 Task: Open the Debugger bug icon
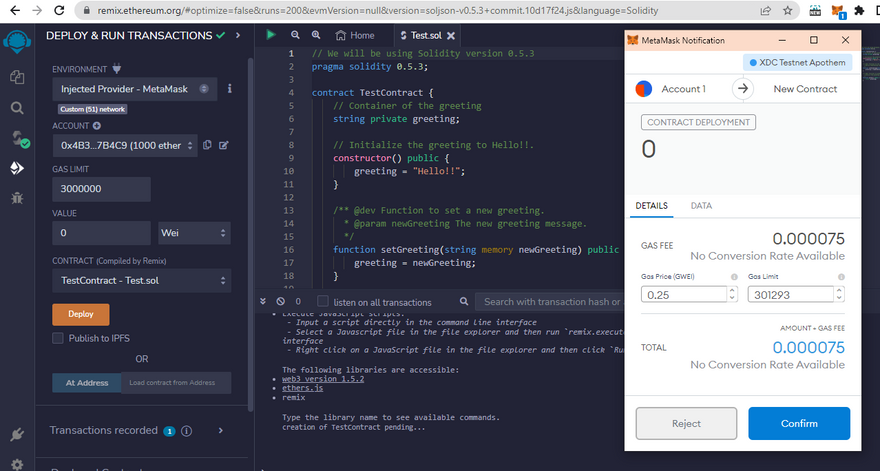17,199
